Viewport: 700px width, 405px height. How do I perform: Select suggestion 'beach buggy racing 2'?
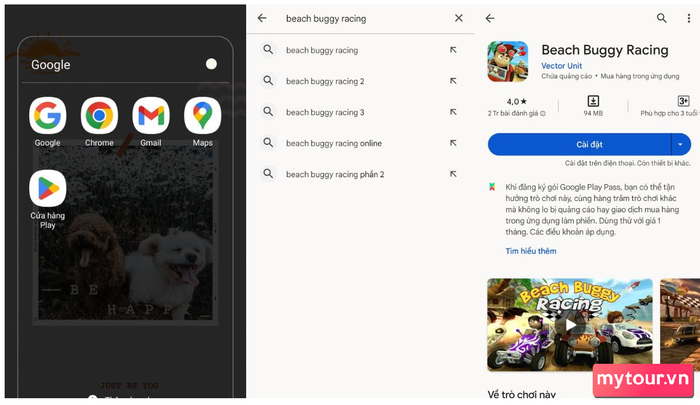pyautogui.click(x=325, y=81)
